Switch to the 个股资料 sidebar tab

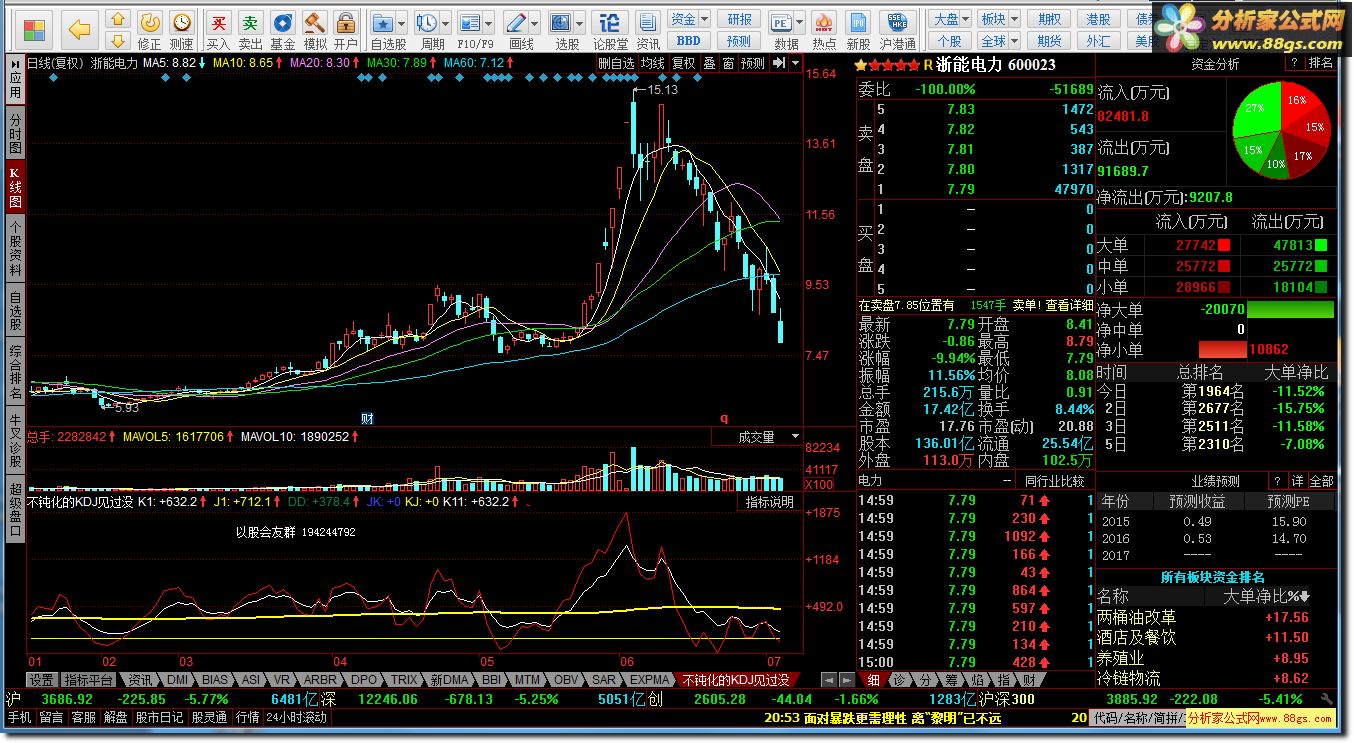pyautogui.click(x=15, y=249)
